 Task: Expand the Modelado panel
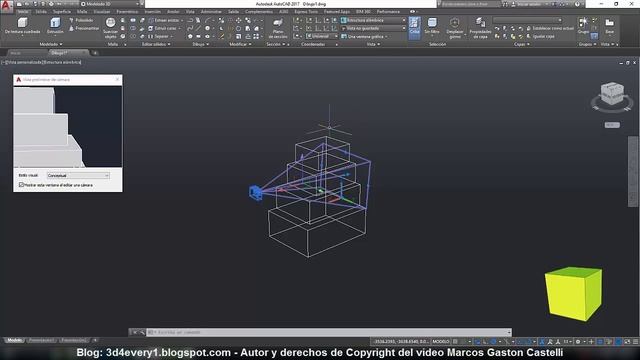coord(51,44)
